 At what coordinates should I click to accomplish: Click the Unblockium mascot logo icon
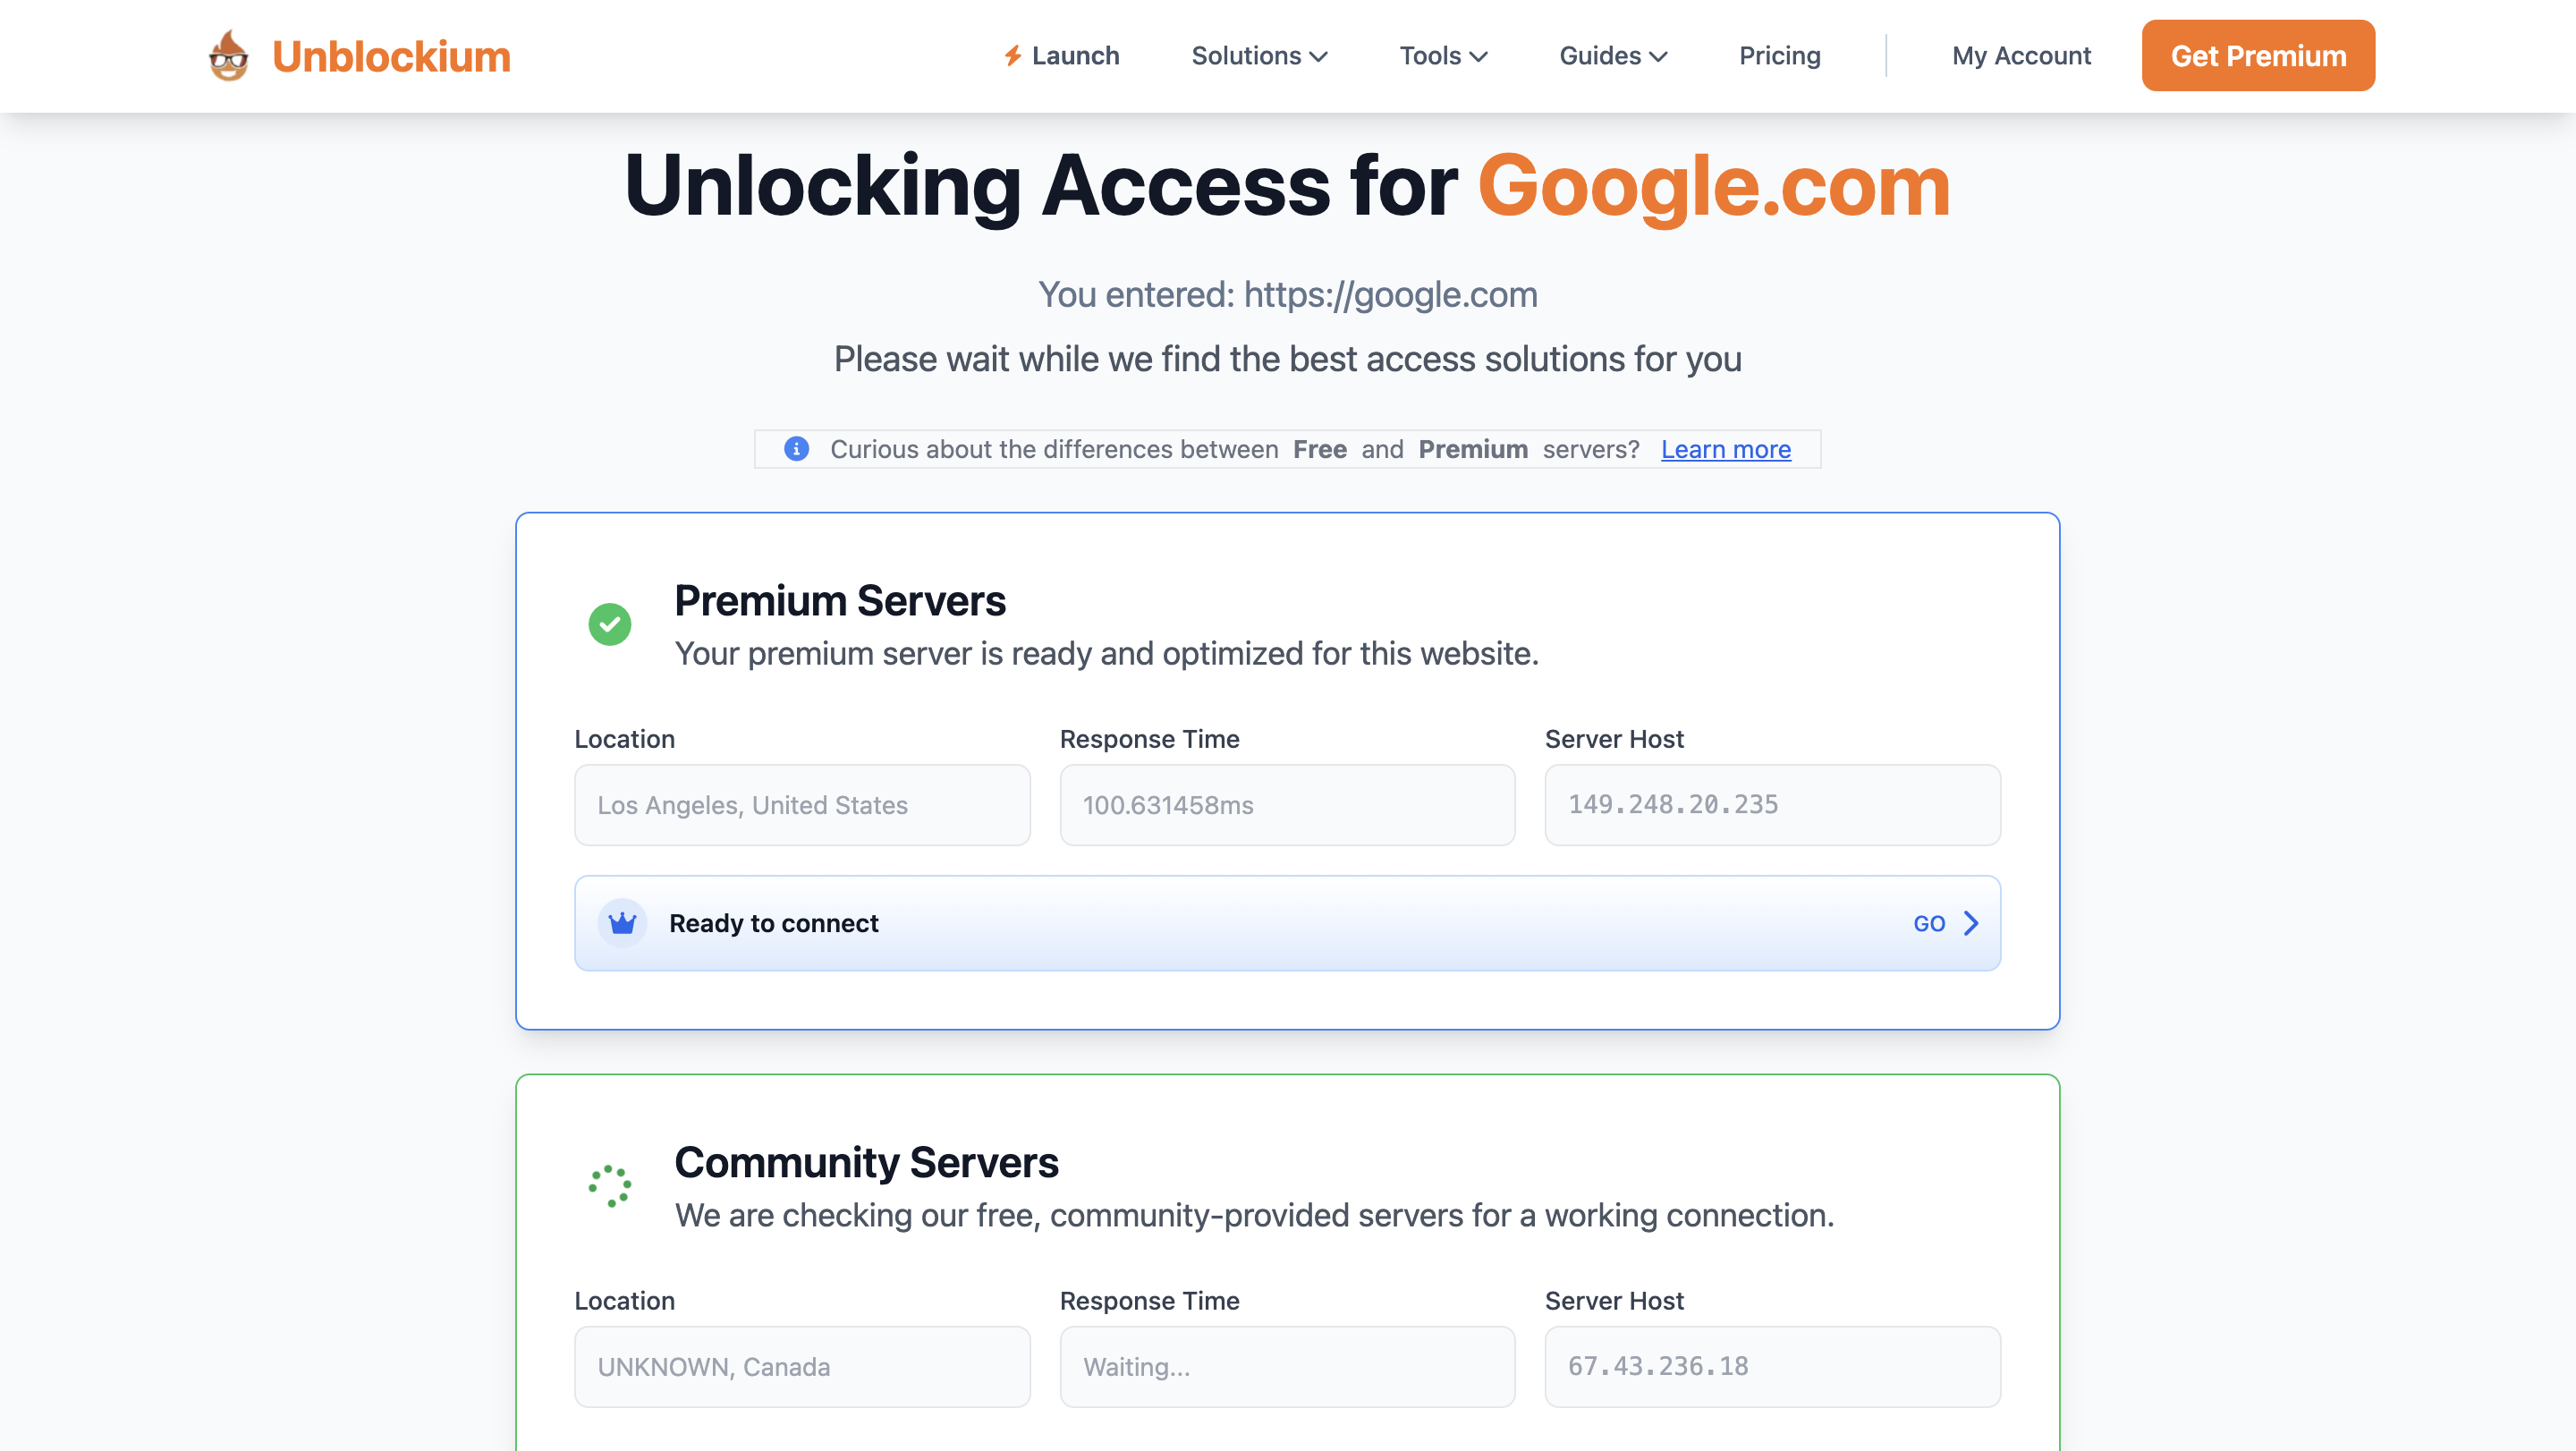click(x=228, y=56)
